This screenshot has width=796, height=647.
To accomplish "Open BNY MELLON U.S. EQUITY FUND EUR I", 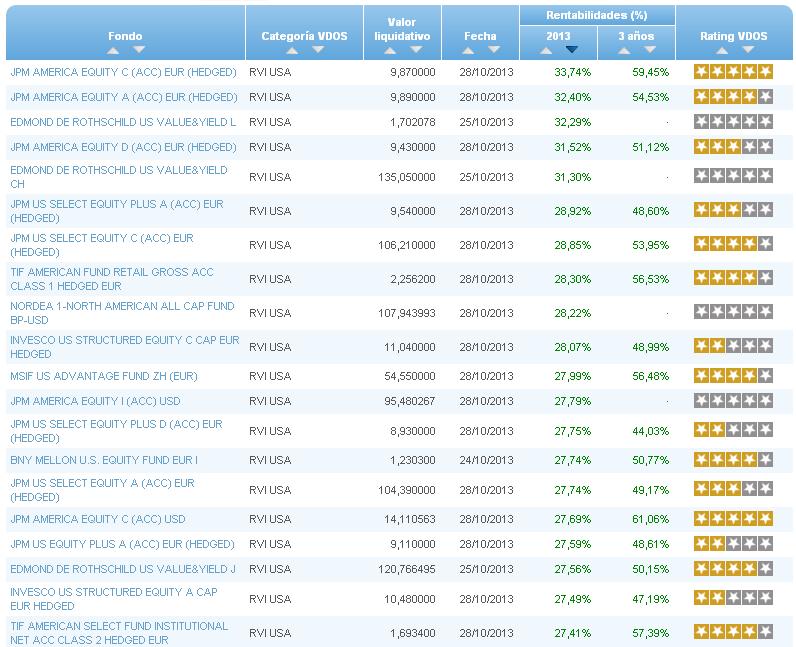I will tap(103, 460).
